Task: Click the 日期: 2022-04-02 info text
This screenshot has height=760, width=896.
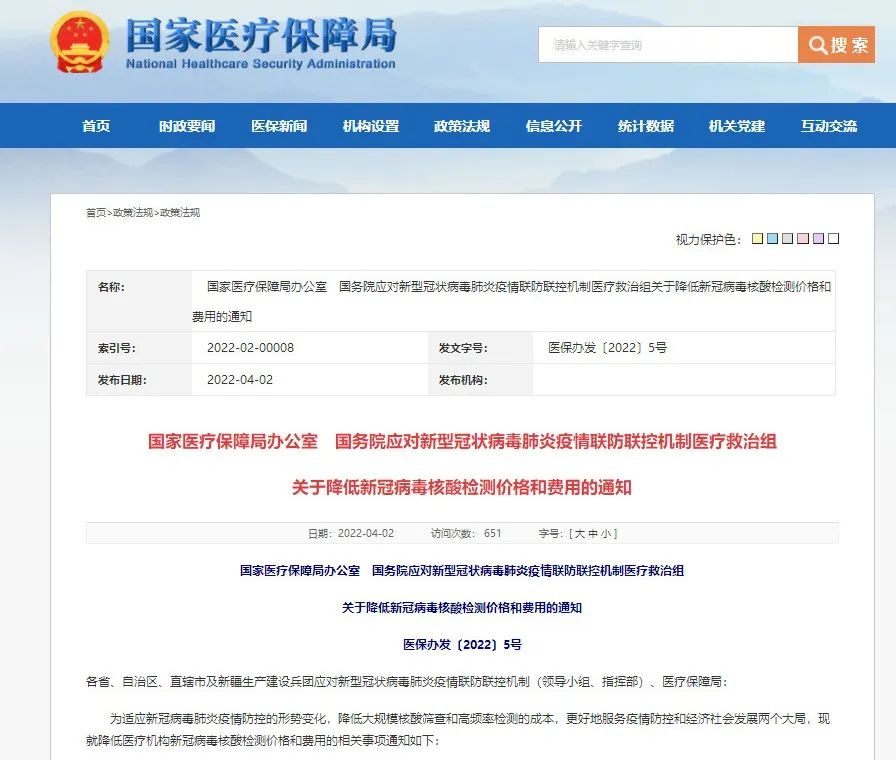Action: click(351, 534)
